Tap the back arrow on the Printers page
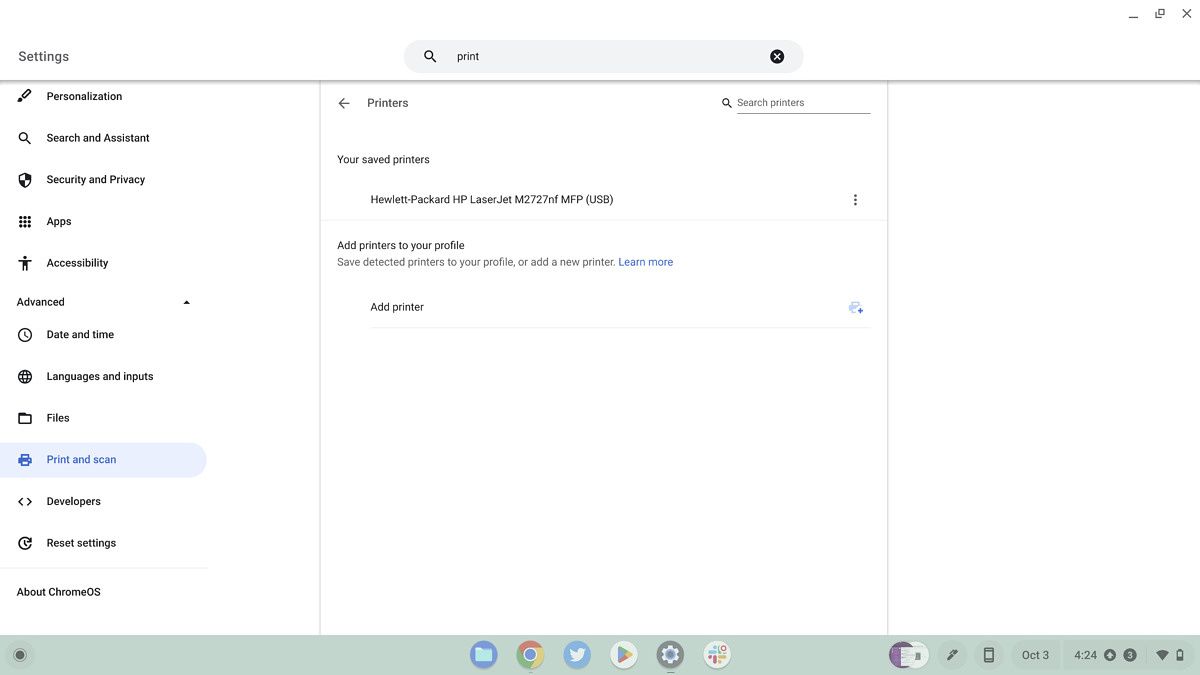 coord(343,103)
